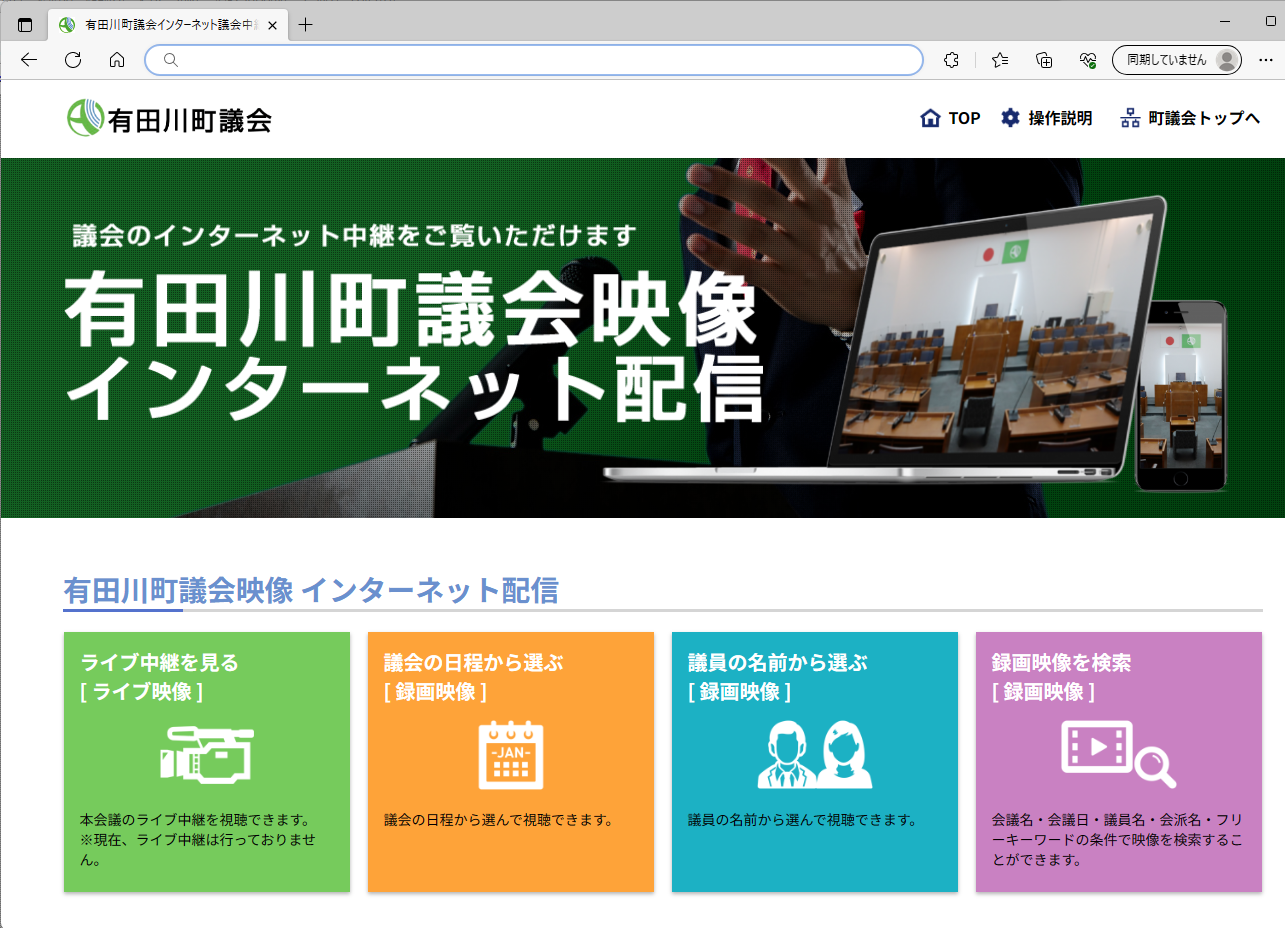Click text 議員の名前から選んで視聴できます。
This screenshot has height=928, width=1285.
(x=802, y=820)
